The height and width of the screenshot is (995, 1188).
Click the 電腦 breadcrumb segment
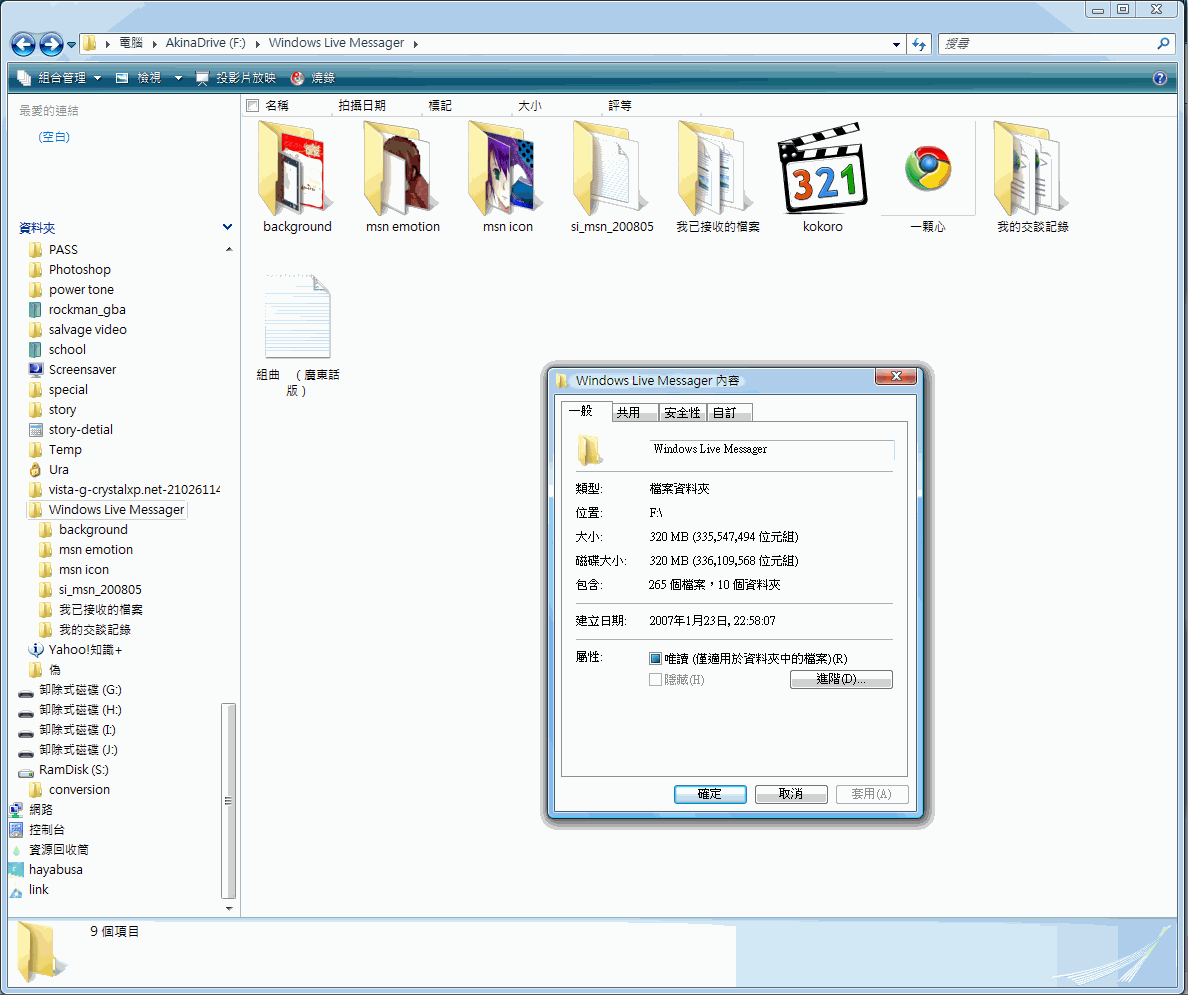131,43
